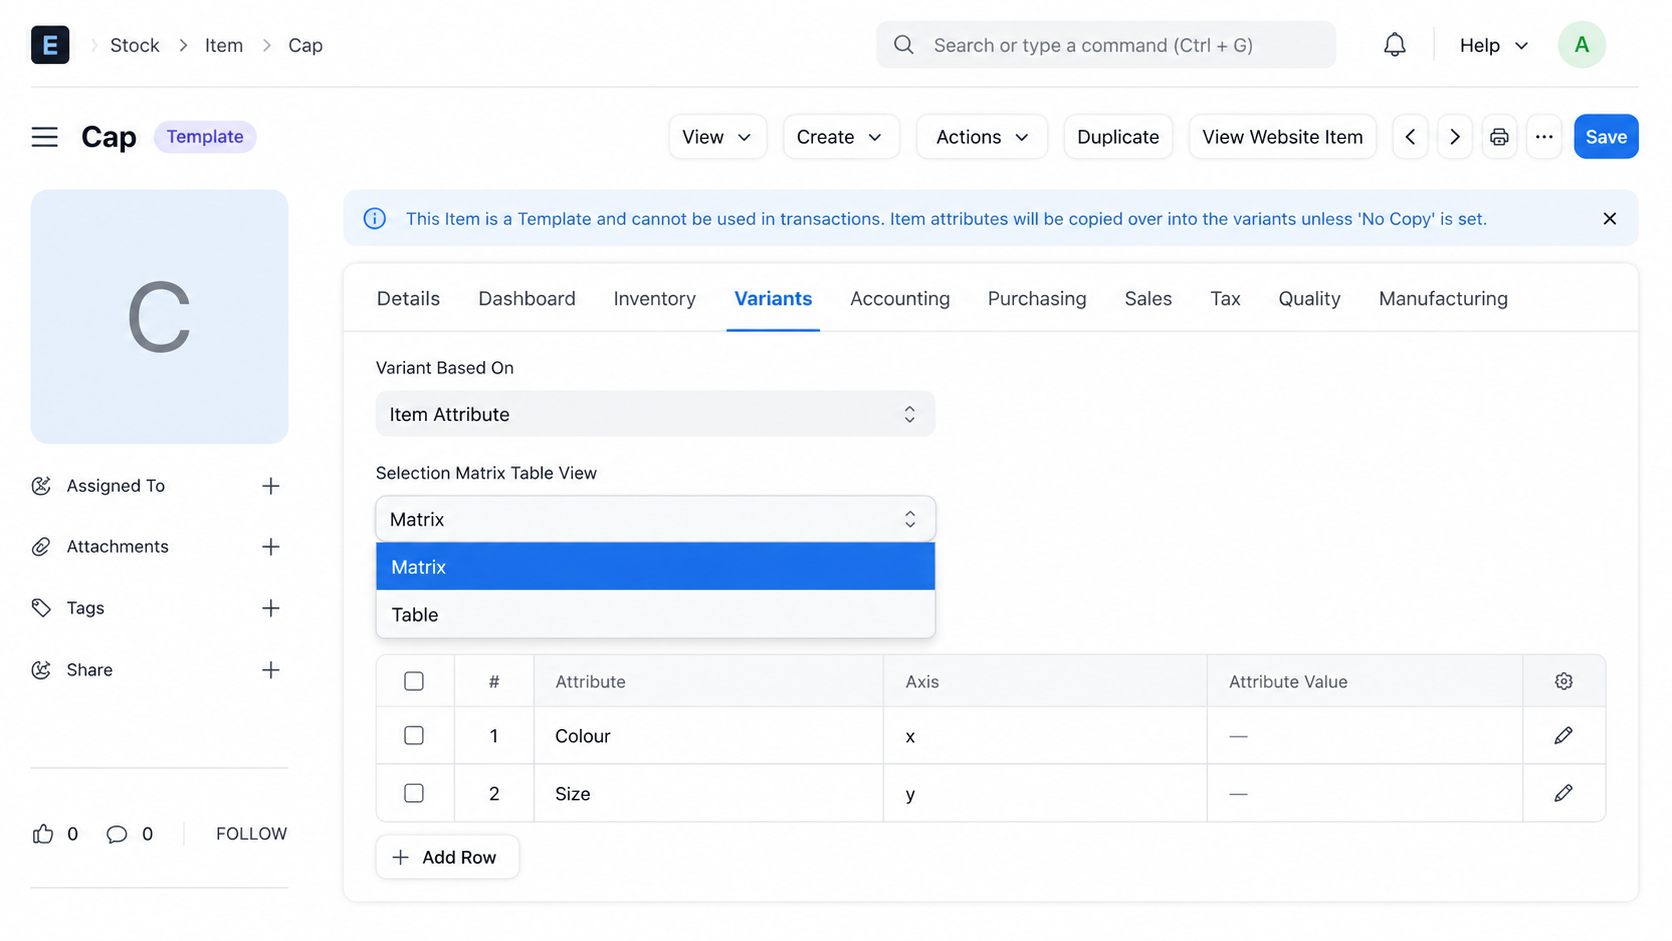Dismiss the template info banner
The image size is (1672, 941).
click(x=1609, y=219)
